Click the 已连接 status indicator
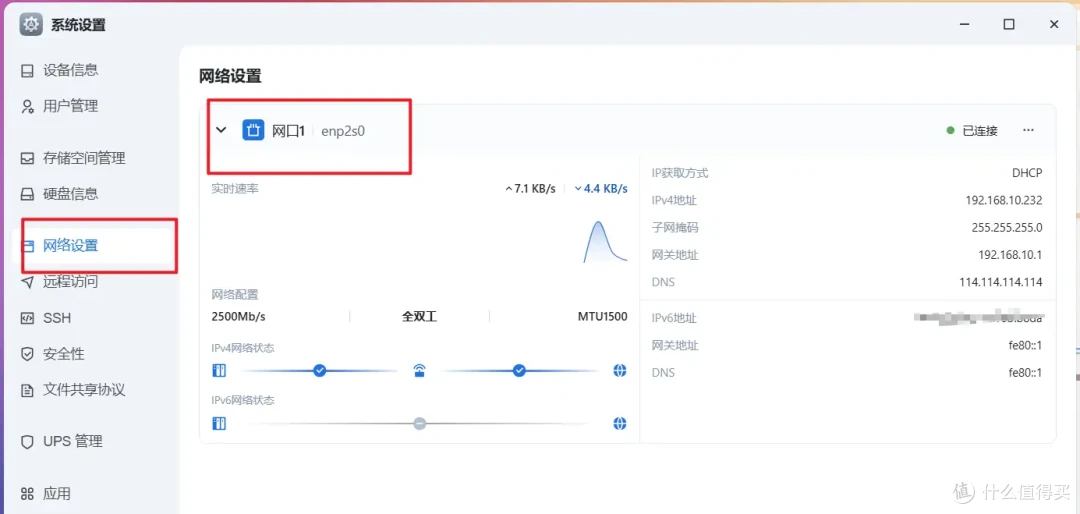This screenshot has width=1080, height=514. pyautogui.click(x=972, y=130)
